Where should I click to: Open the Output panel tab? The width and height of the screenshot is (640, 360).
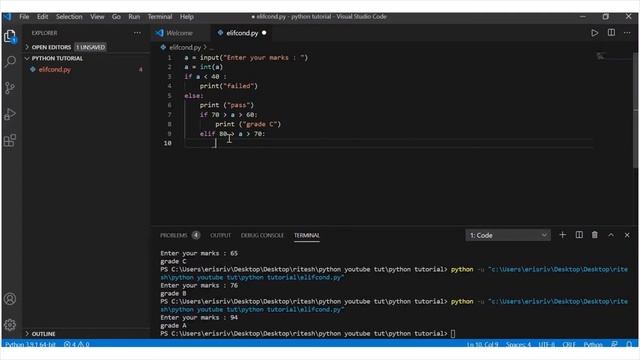[220, 236]
